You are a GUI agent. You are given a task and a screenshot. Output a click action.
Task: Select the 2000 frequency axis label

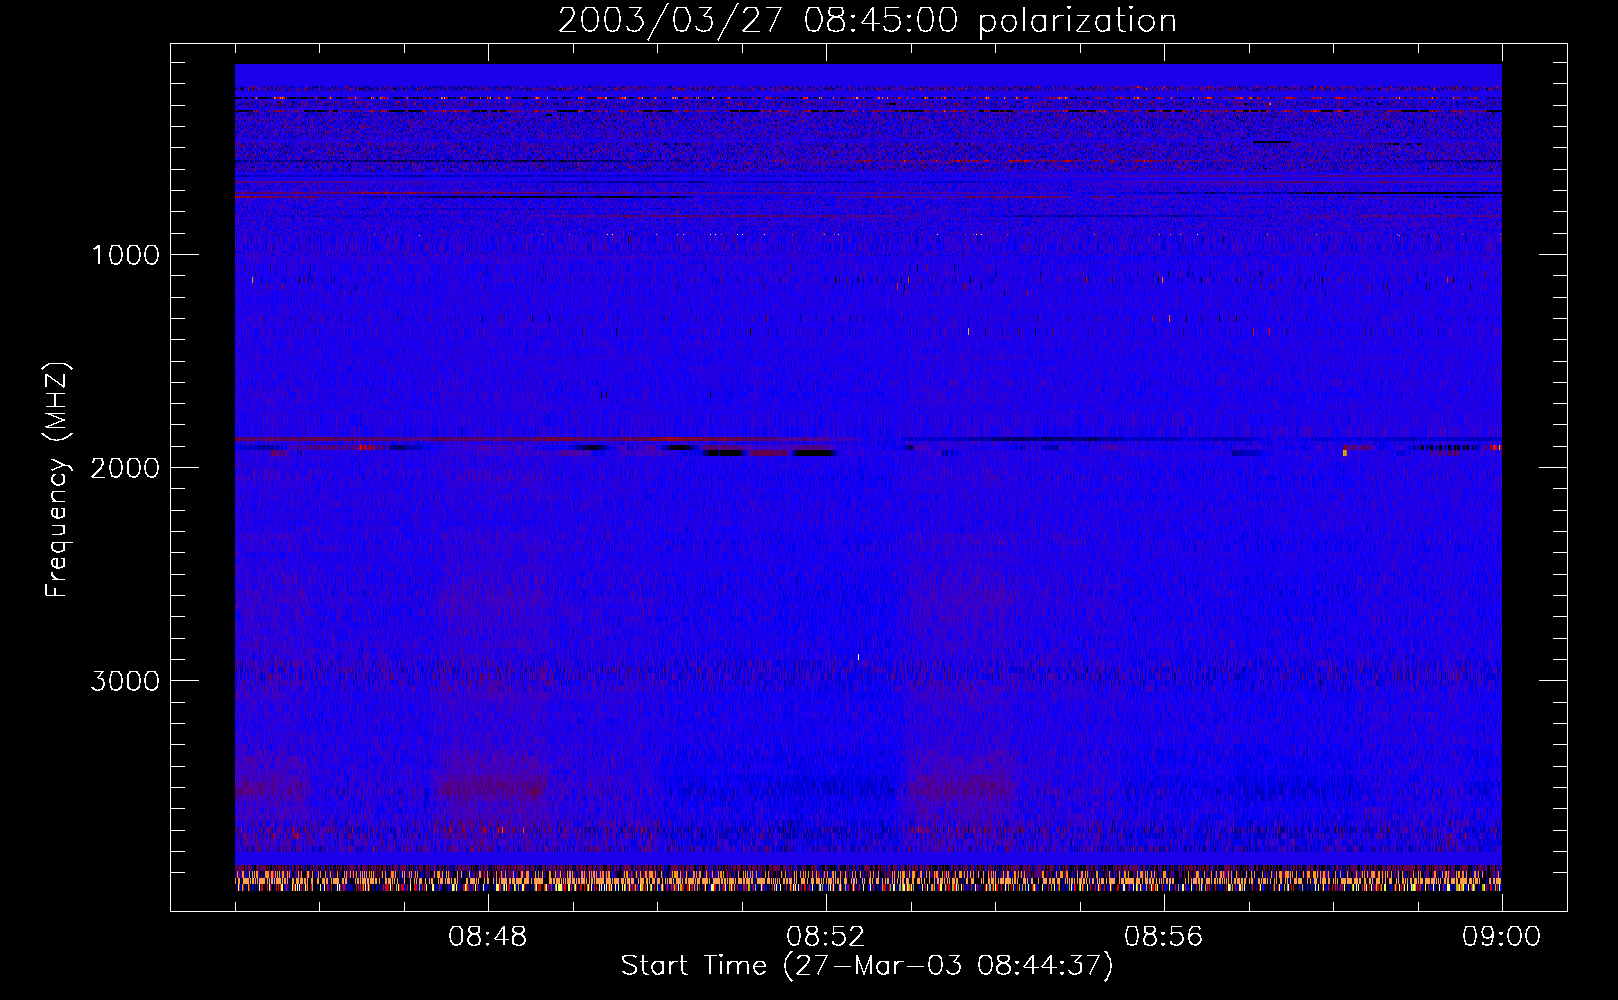coord(125,468)
